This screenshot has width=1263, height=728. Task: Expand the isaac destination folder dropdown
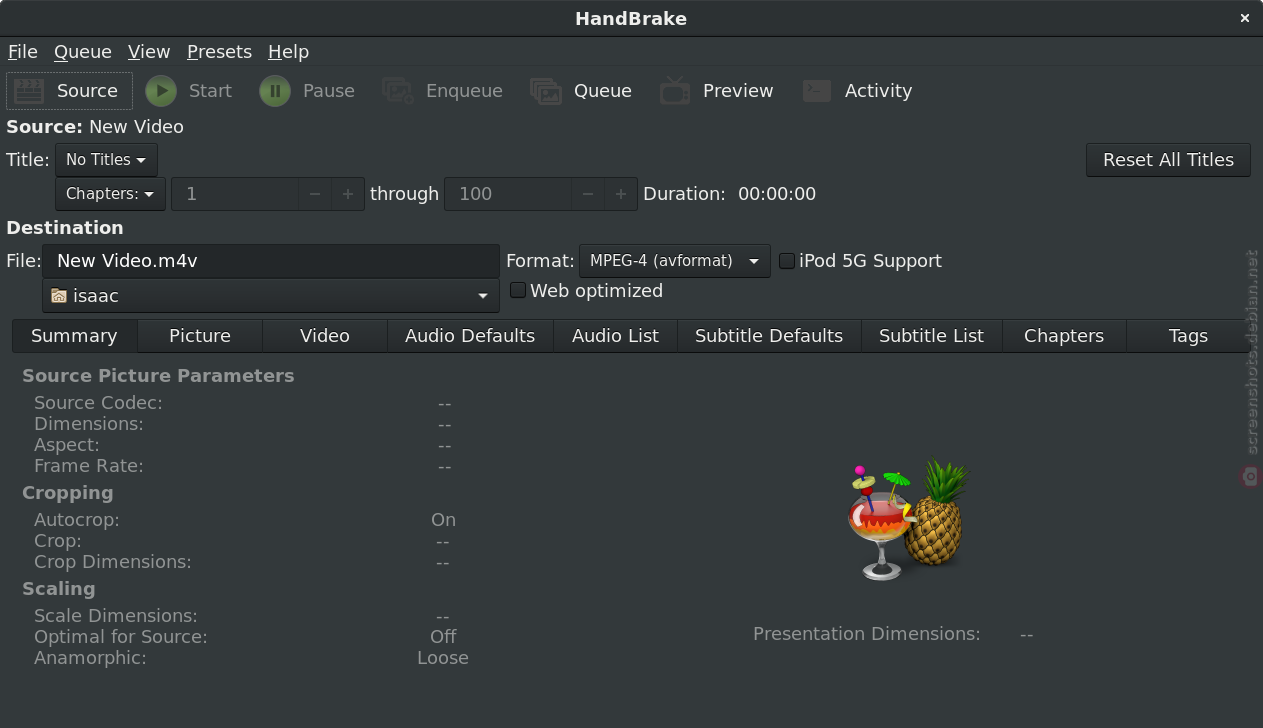pyautogui.click(x=271, y=296)
